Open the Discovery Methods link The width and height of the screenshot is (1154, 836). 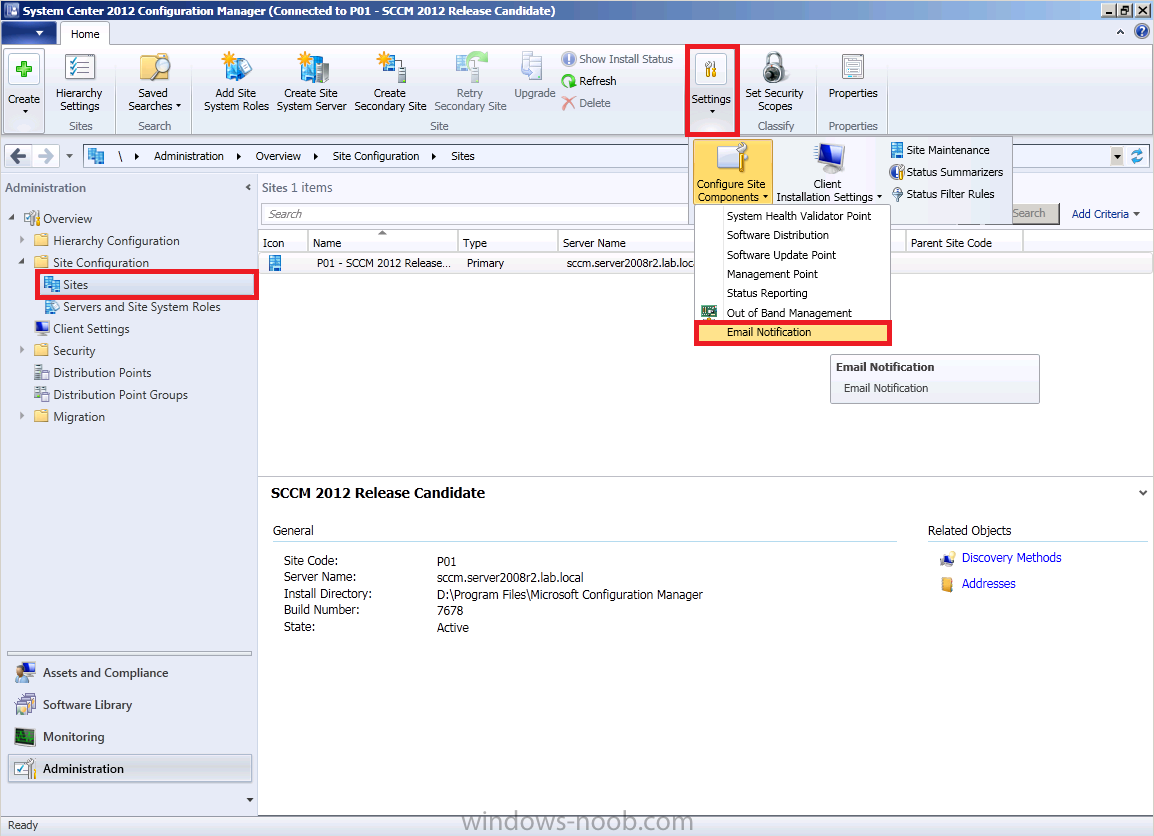click(x=1011, y=558)
